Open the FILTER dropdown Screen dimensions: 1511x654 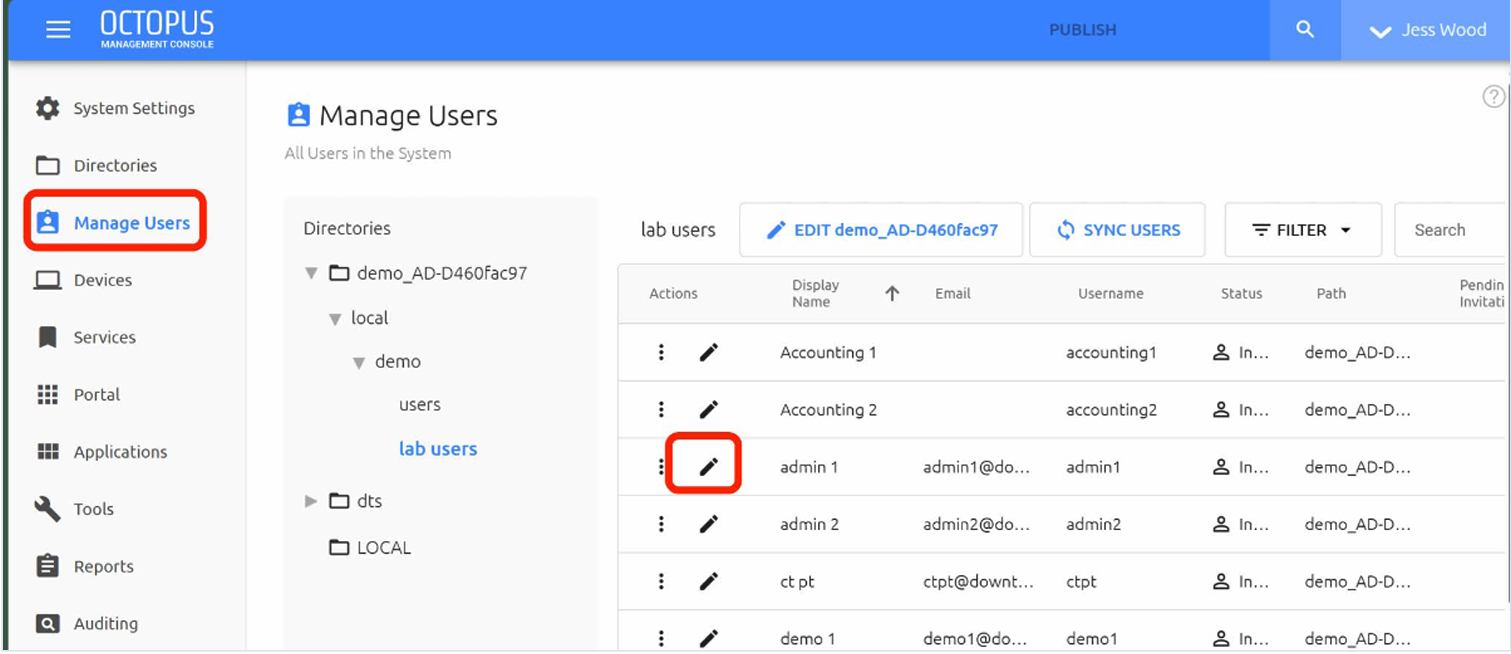(x=1303, y=230)
